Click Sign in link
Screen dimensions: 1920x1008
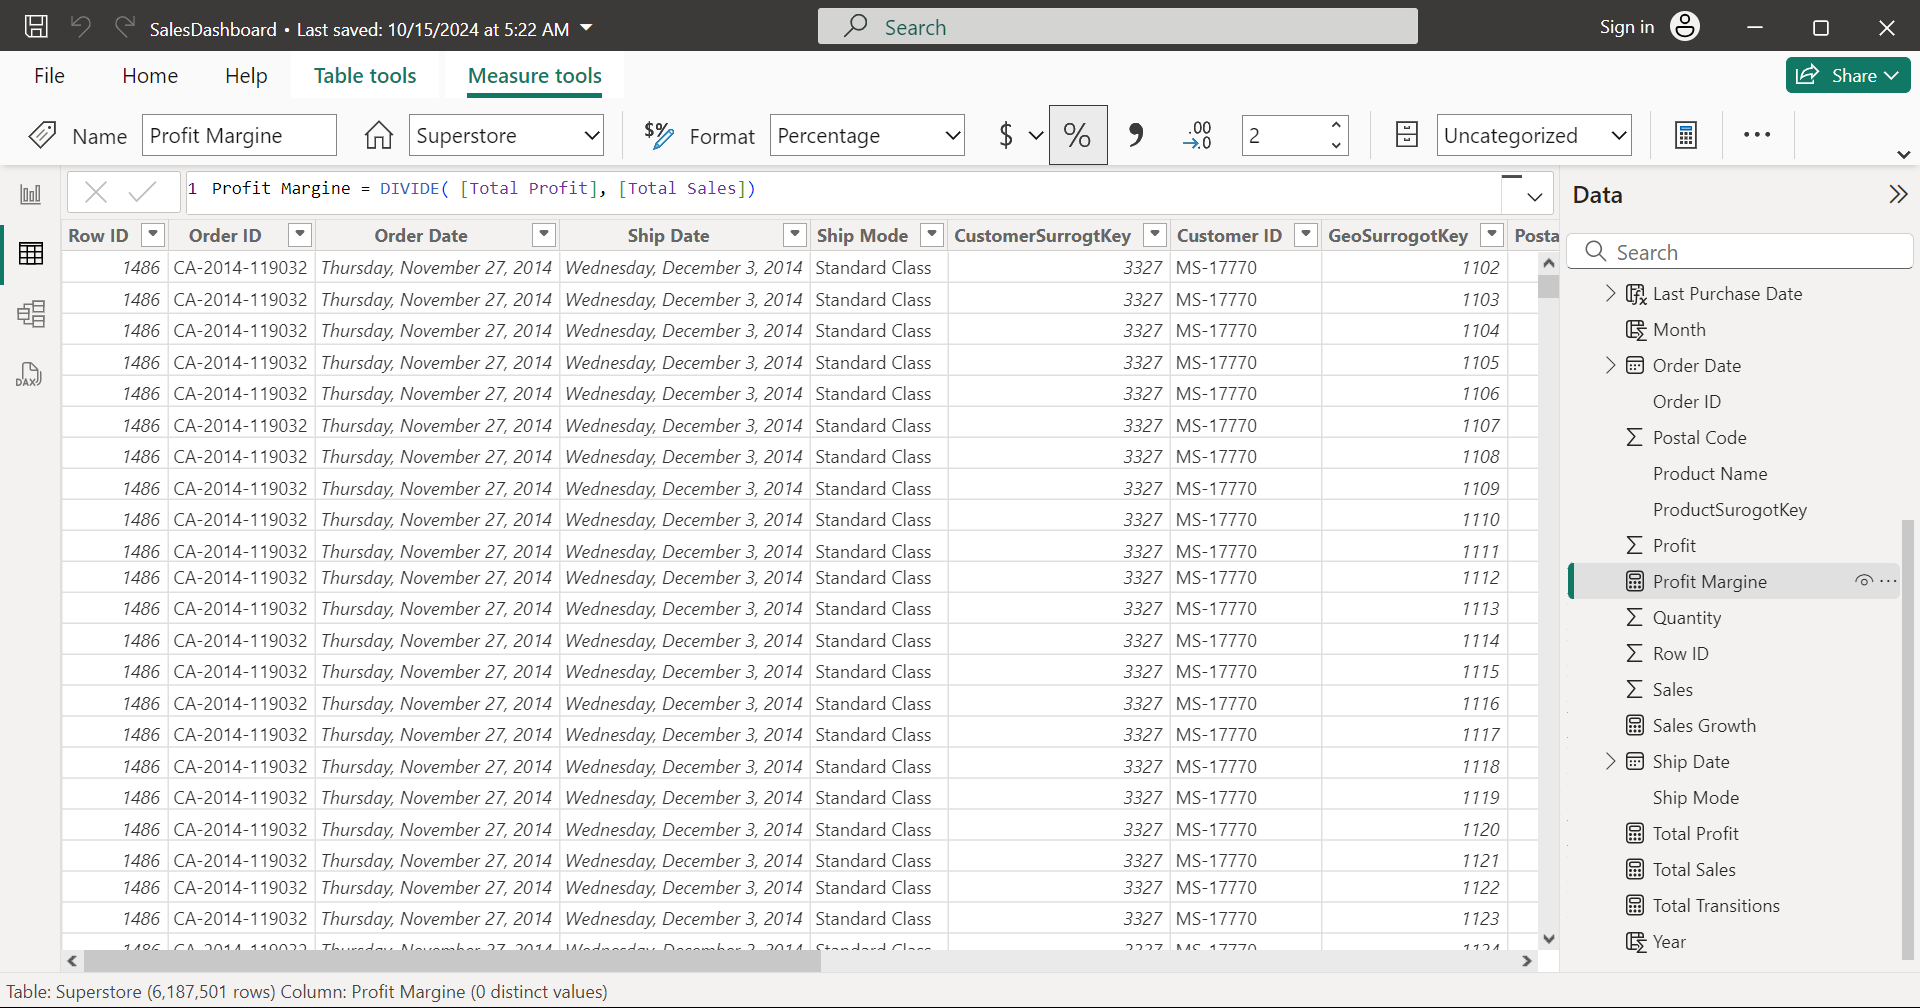pos(1626,27)
